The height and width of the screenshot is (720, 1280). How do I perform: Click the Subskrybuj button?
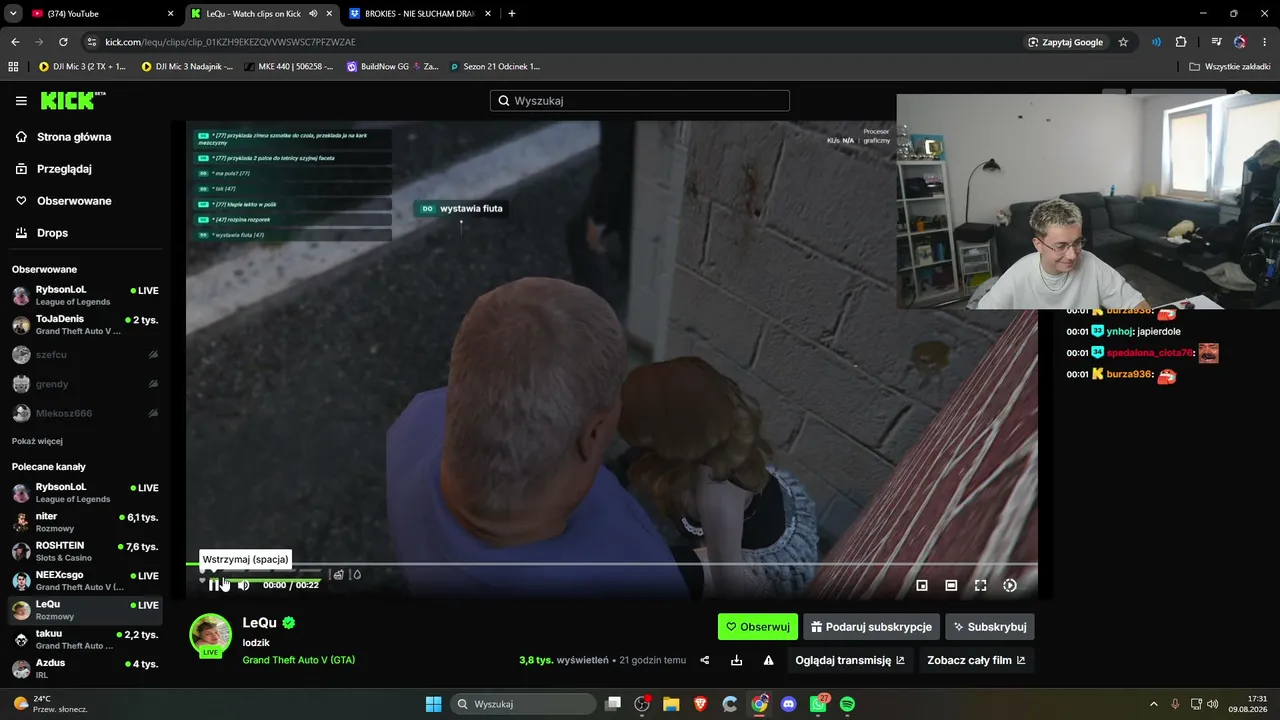990,627
